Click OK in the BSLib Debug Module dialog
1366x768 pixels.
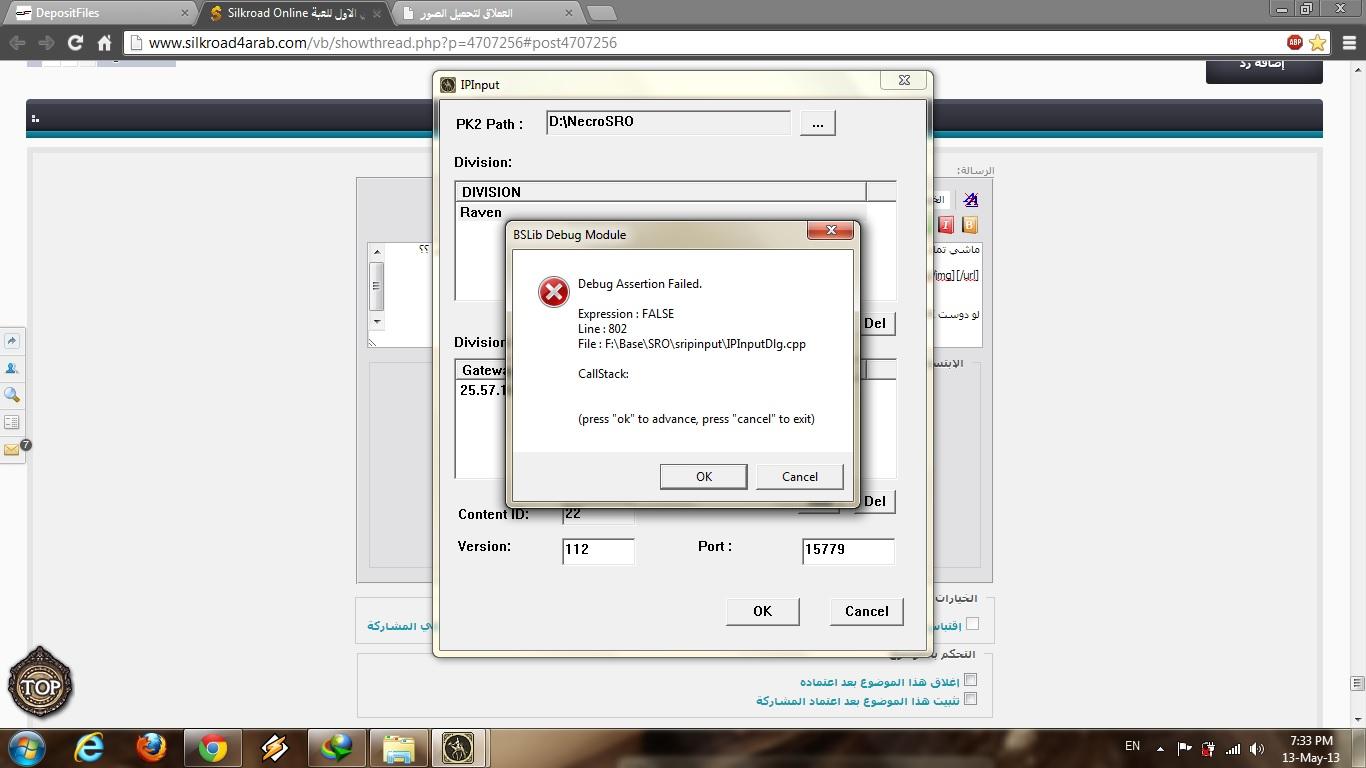tap(703, 477)
